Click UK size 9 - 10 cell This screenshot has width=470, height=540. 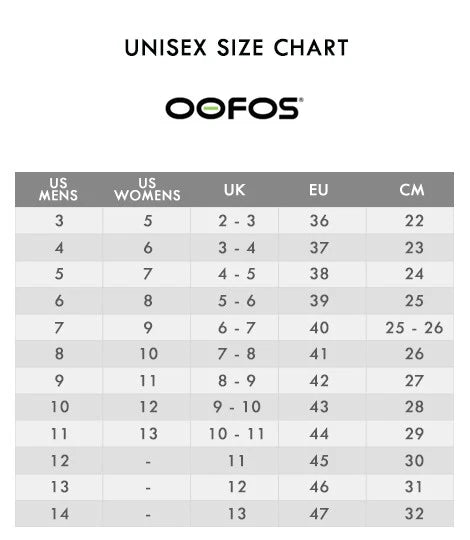234,407
